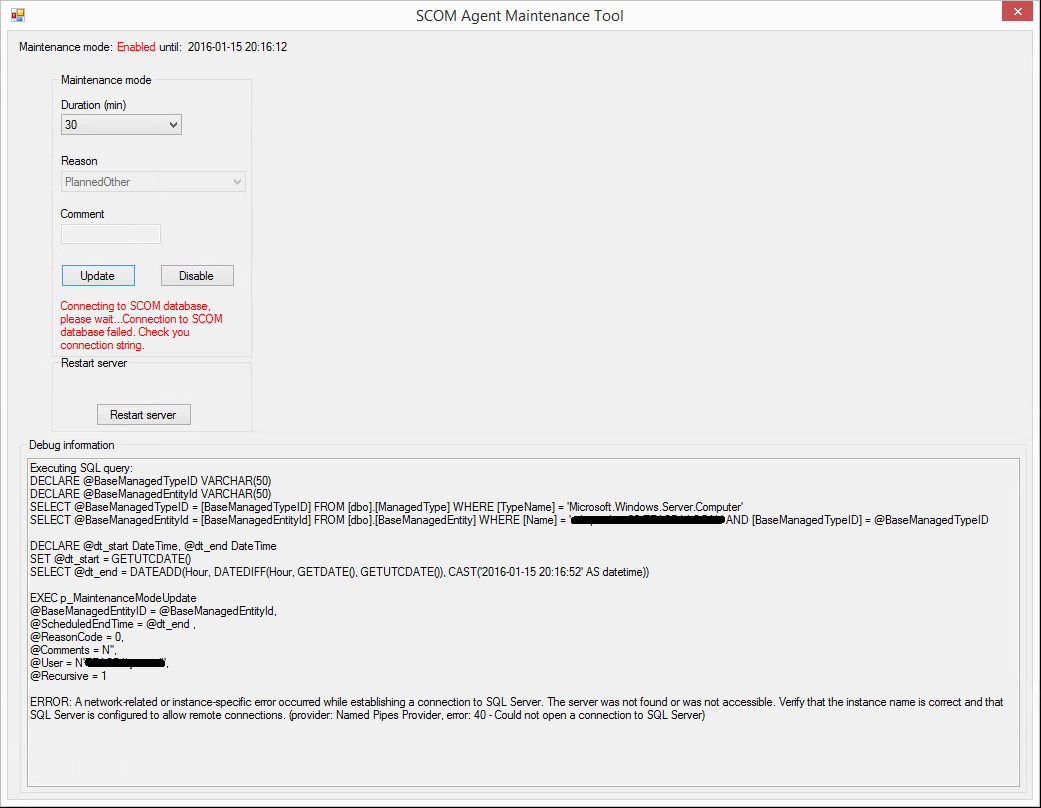The width and height of the screenshot is (1041, 808).
Task: Click the Restart server button
Action: (x=143, y=414)
